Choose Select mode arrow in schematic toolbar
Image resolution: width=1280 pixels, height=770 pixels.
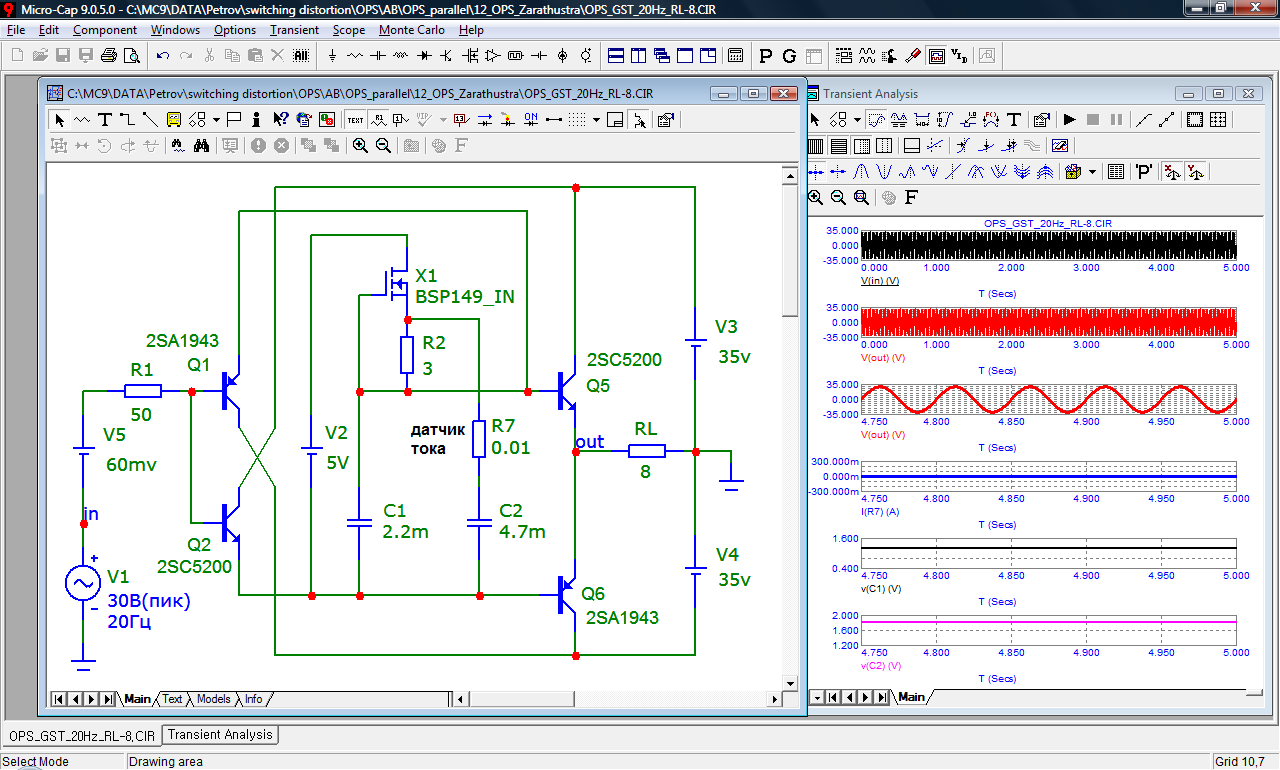tap(59, 120)
